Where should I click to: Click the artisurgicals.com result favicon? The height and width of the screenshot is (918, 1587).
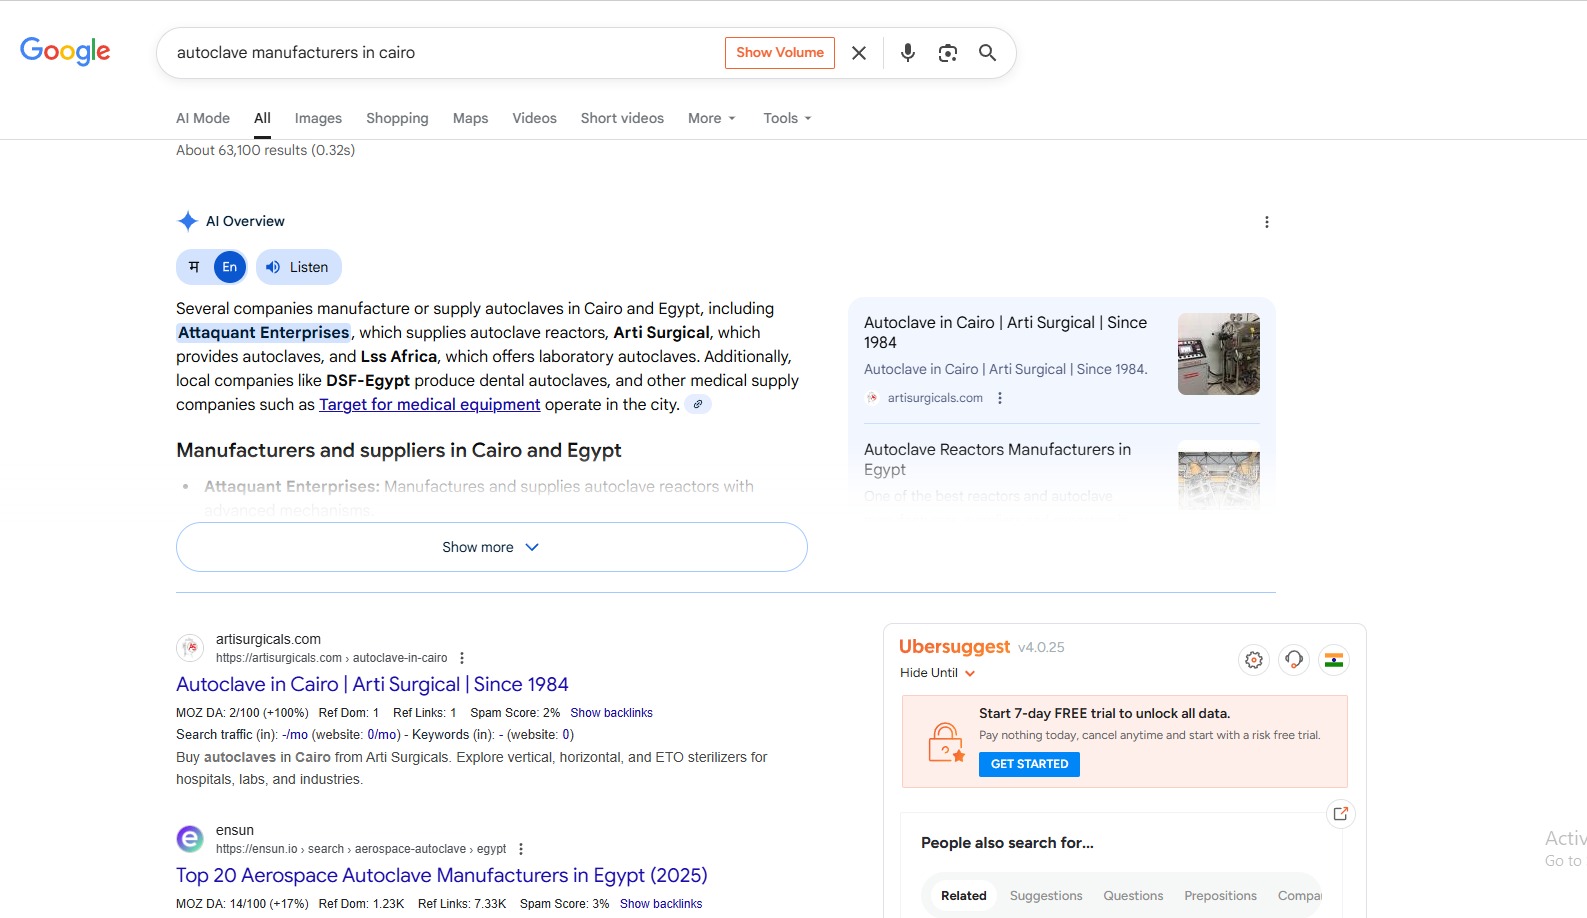point(190,648)
